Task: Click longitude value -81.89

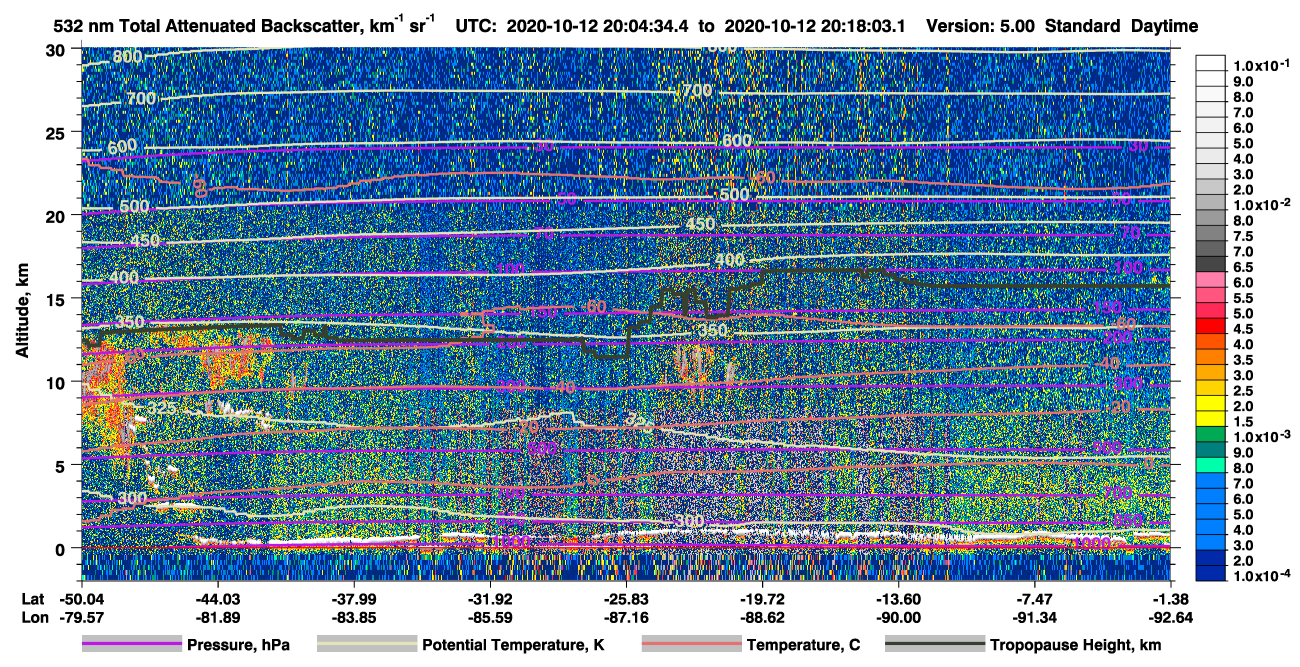Action: 218,617
